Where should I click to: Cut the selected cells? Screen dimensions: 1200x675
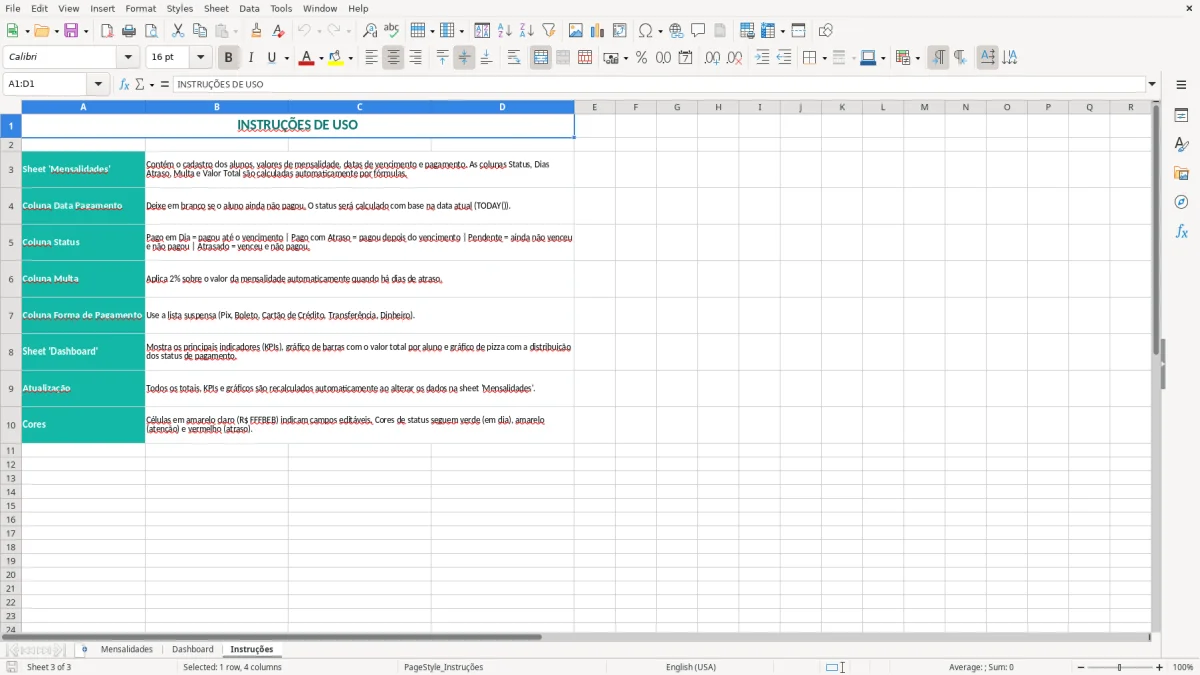point(178,31)
